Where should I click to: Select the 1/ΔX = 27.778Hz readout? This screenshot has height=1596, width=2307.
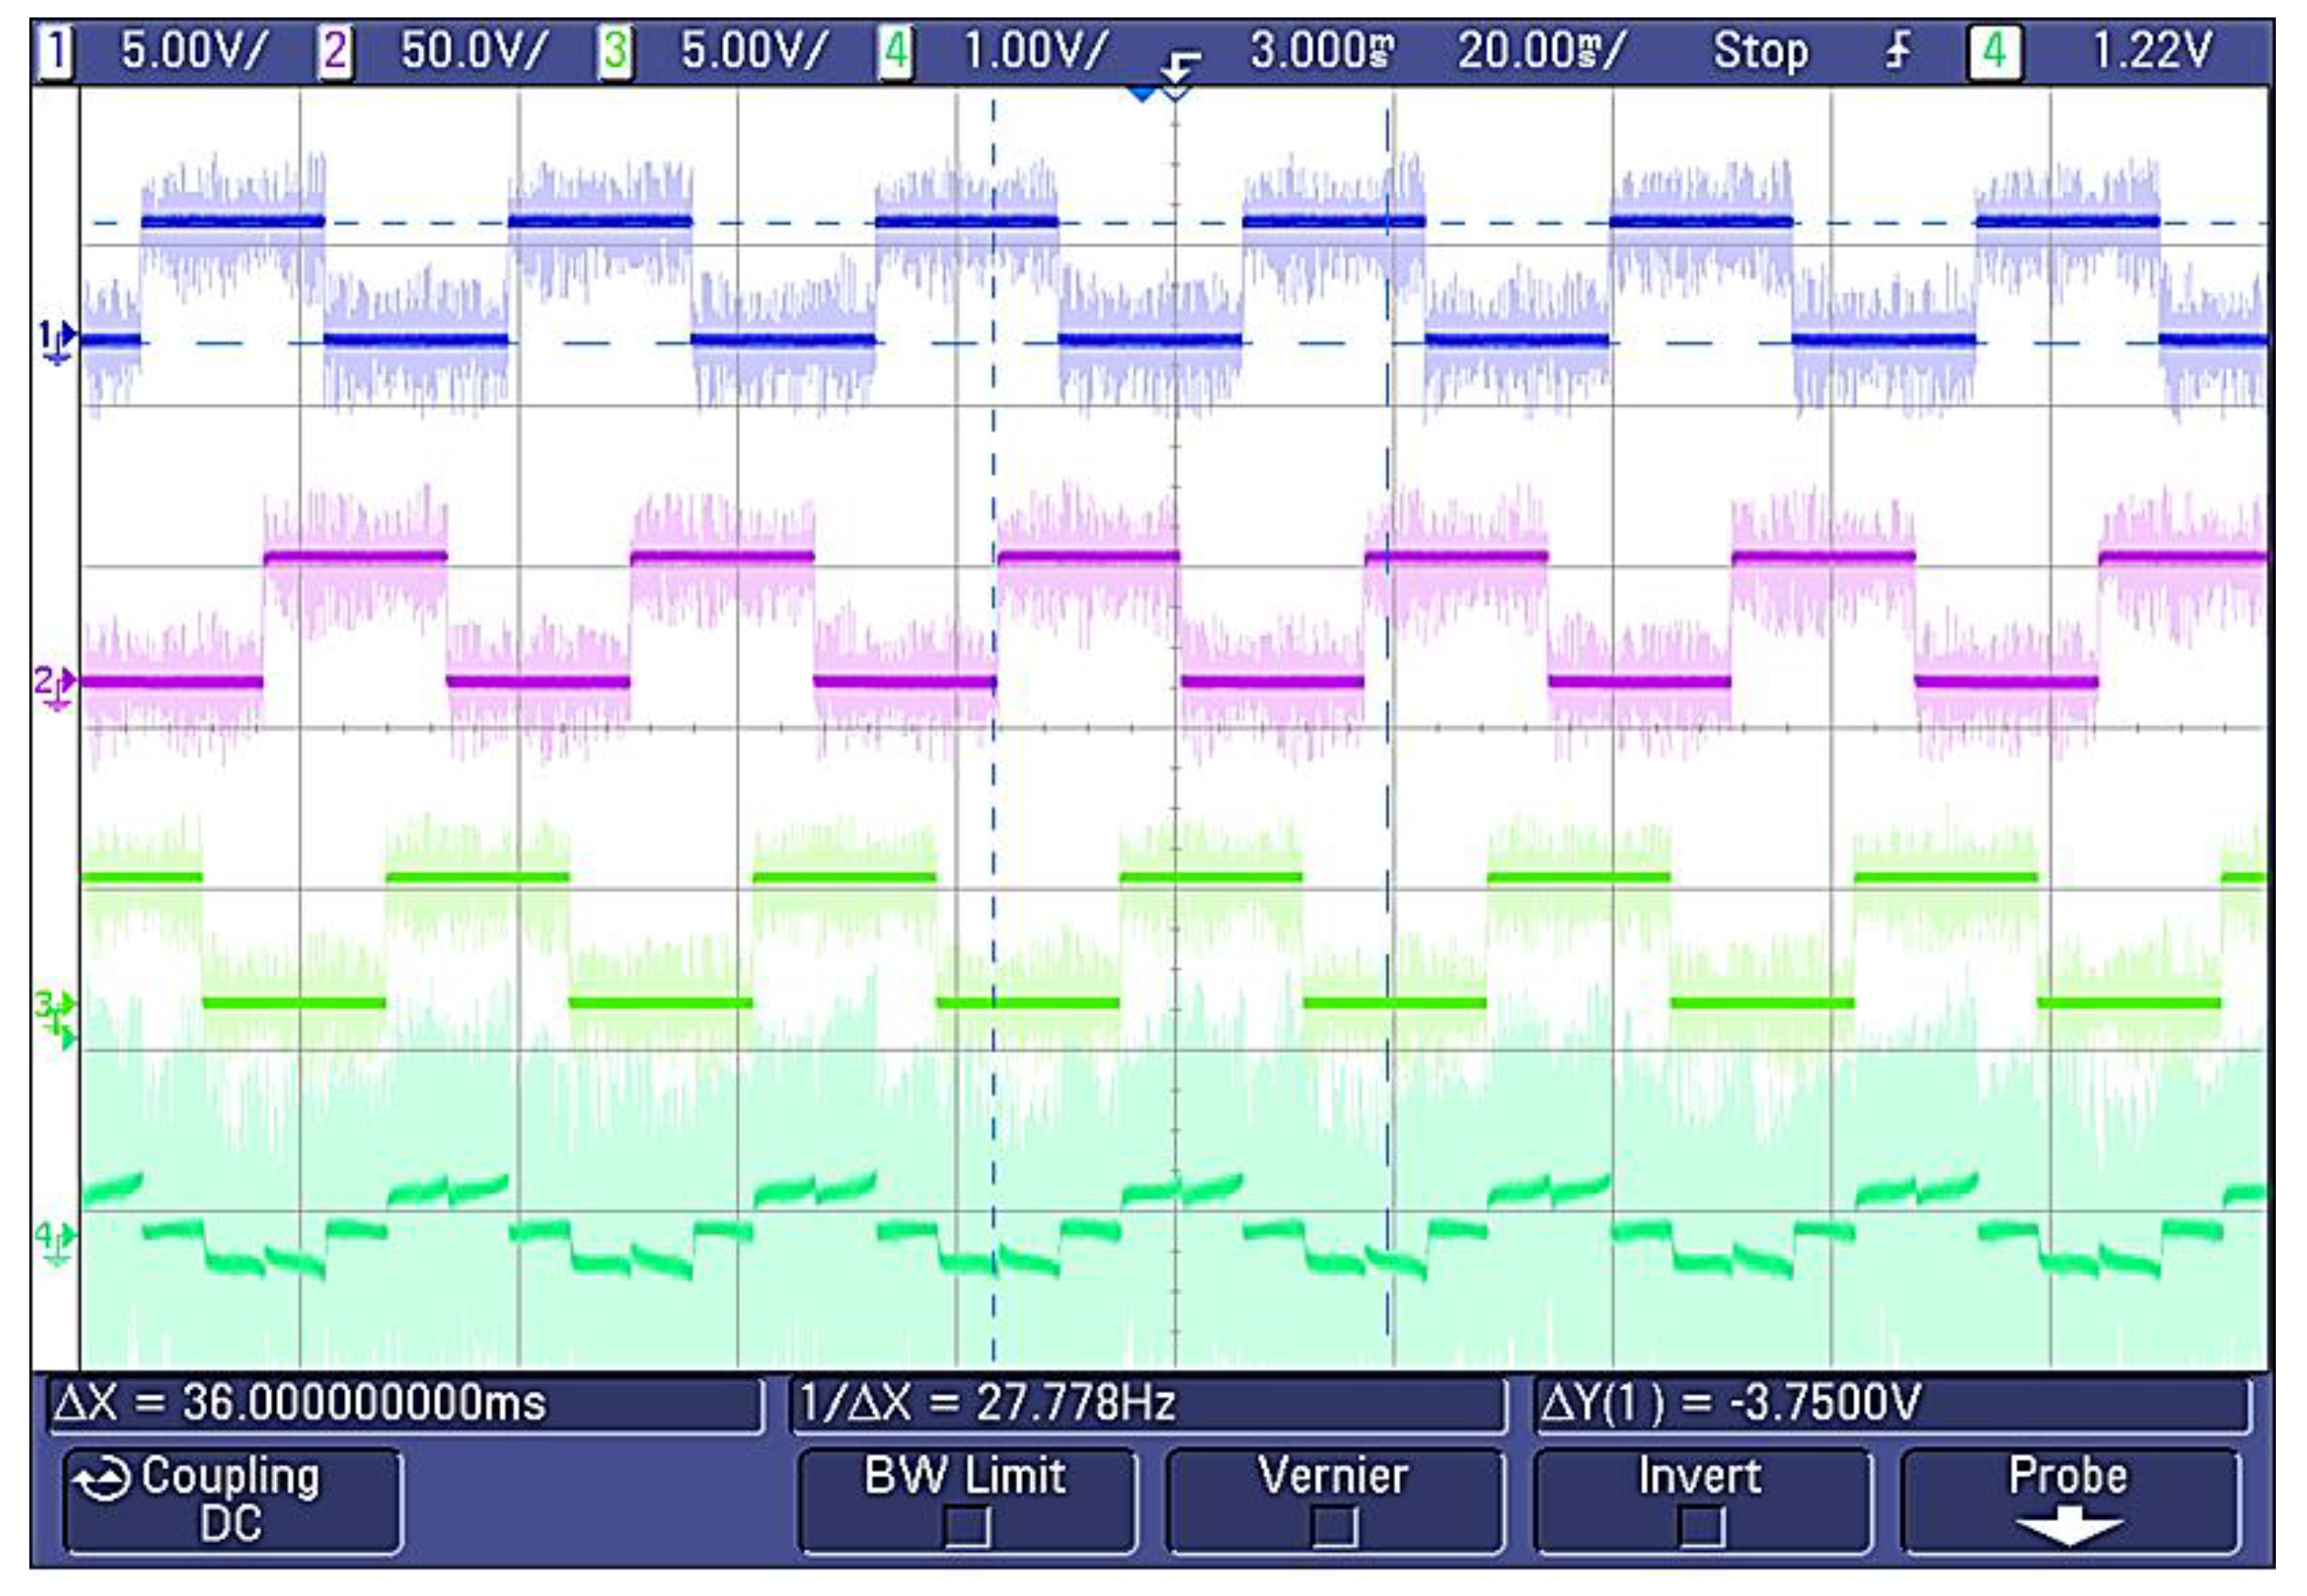(1149, 1404)
